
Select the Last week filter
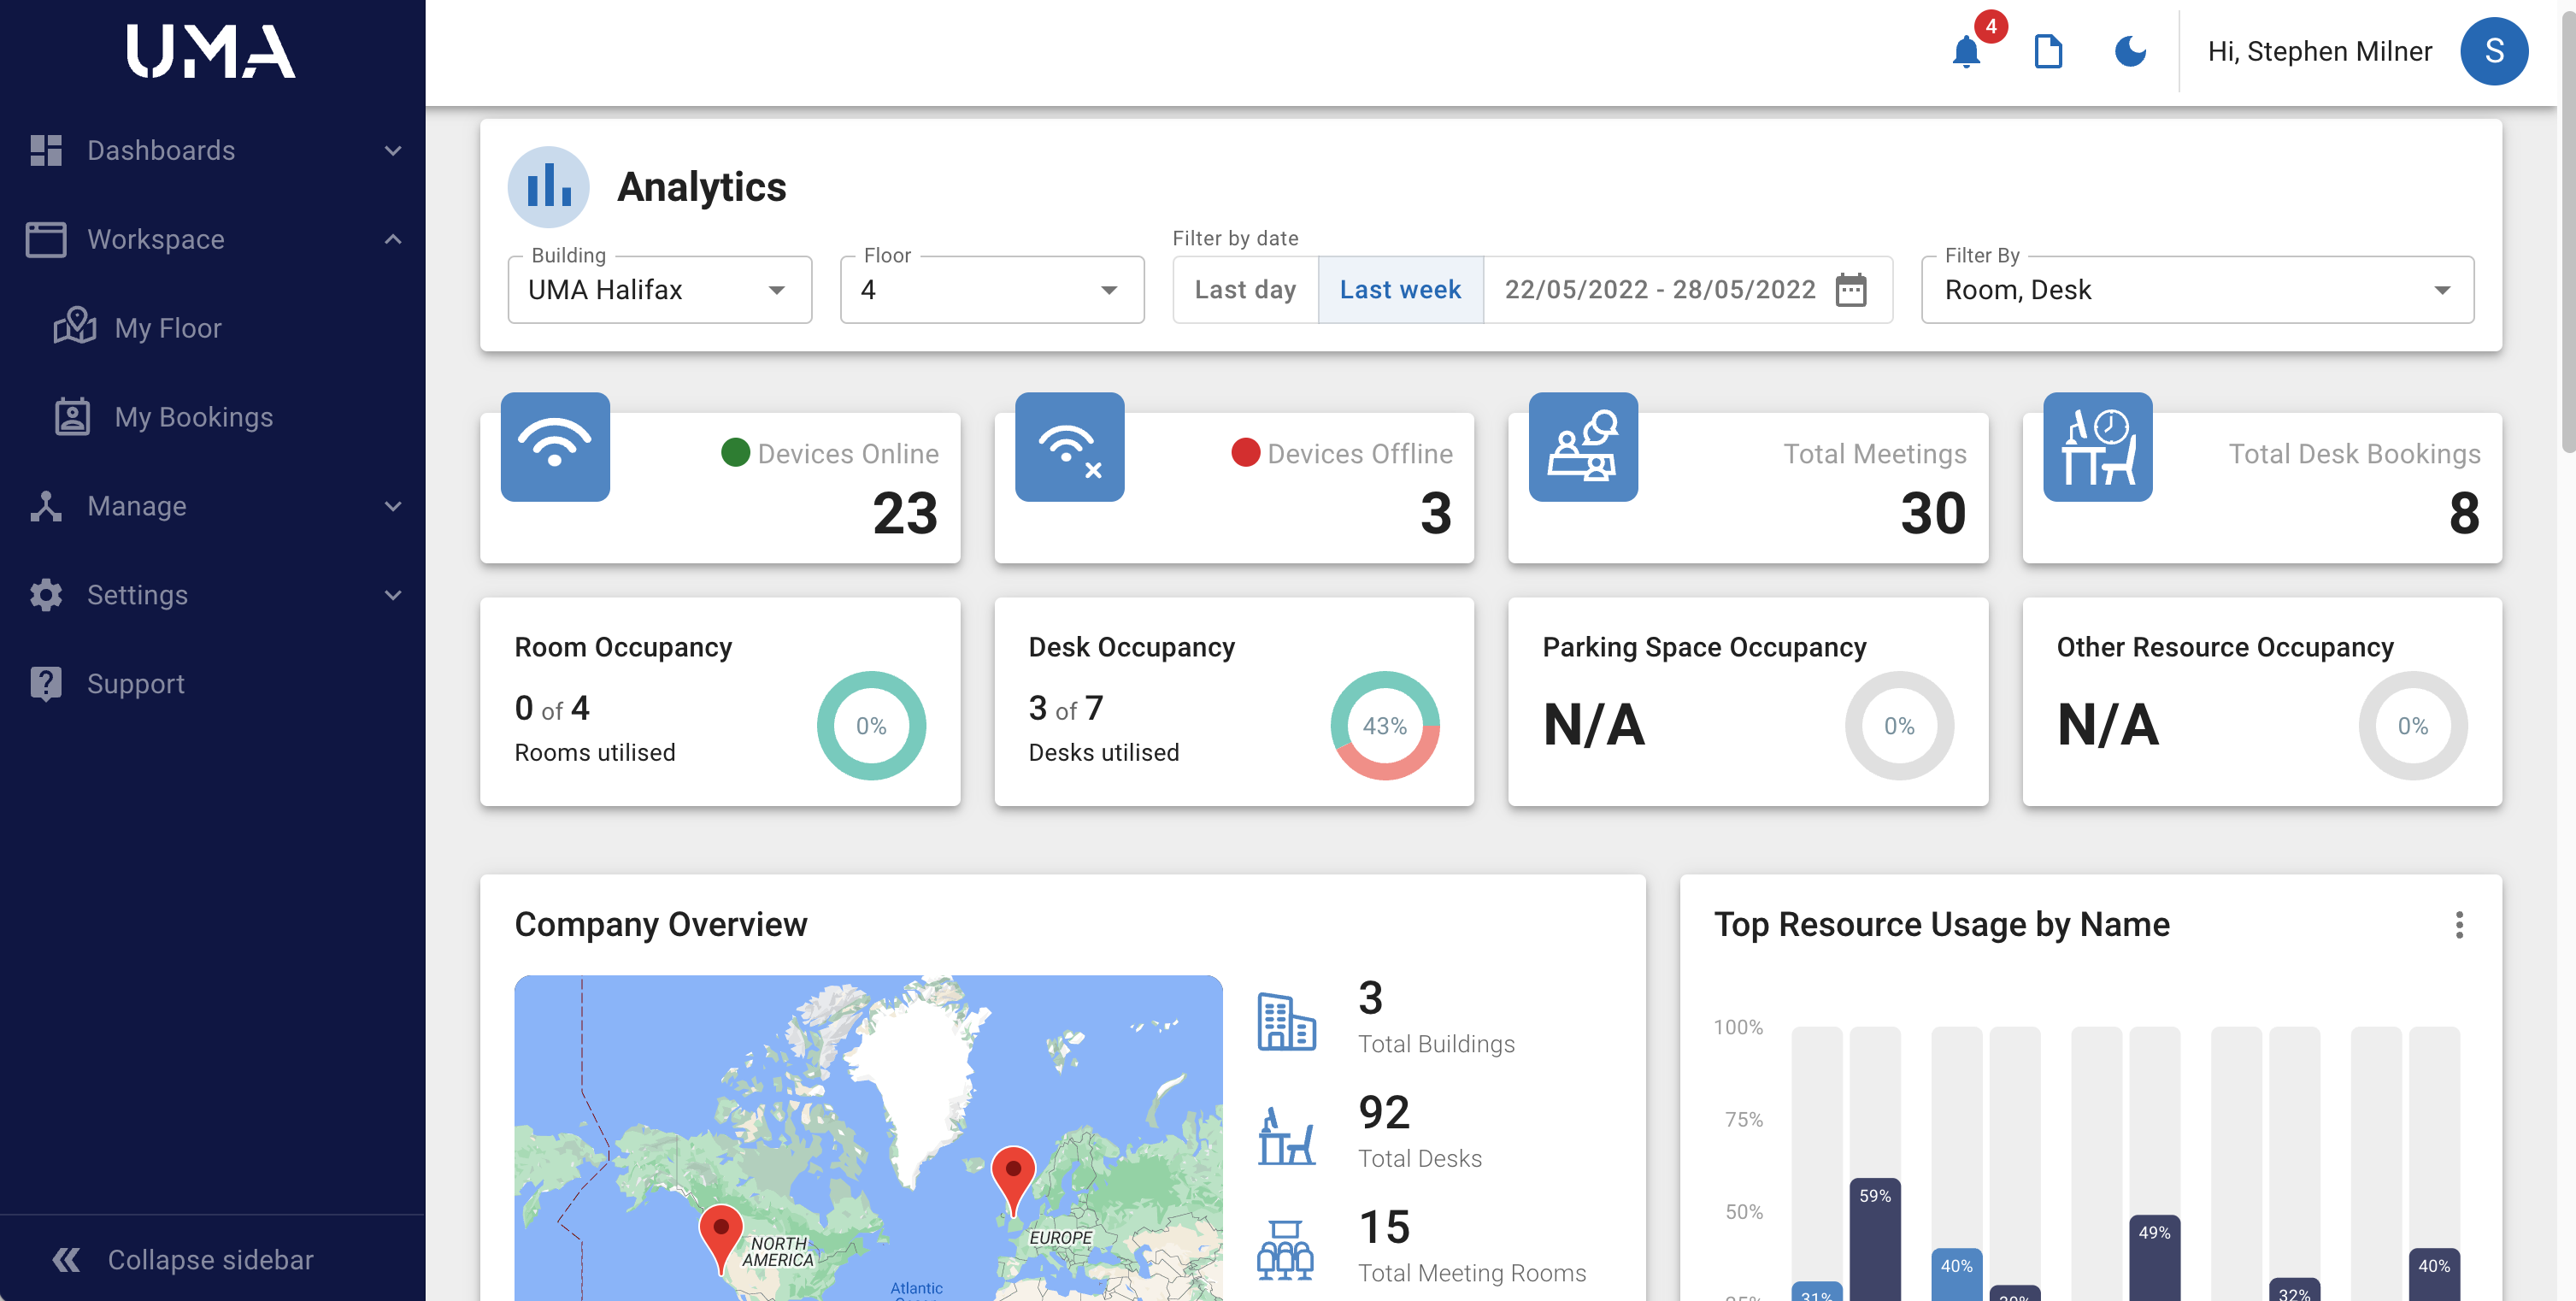click(x=1400, y=290)
